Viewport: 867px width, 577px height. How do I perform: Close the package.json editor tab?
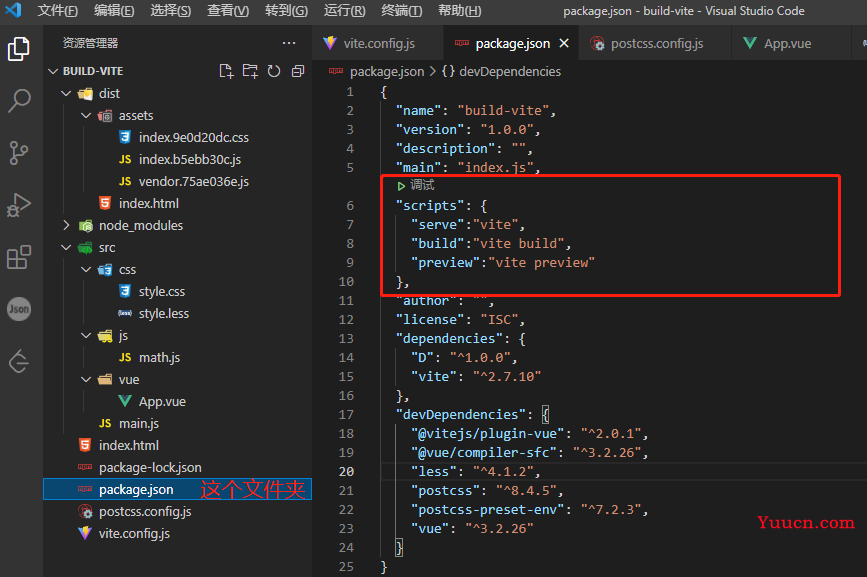click(x=564, y=43)
